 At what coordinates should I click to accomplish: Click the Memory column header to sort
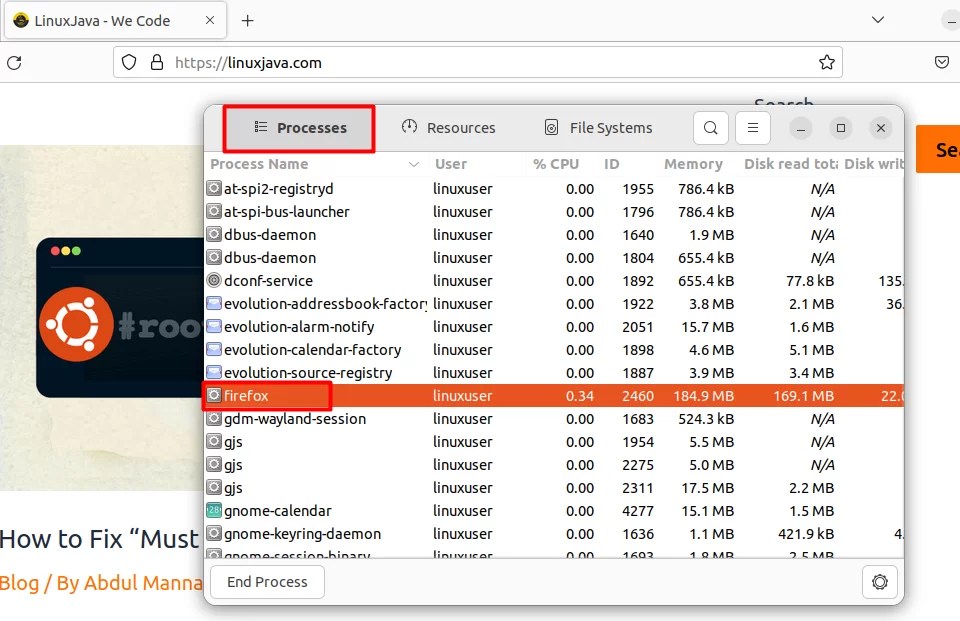(x=694, y=164)
